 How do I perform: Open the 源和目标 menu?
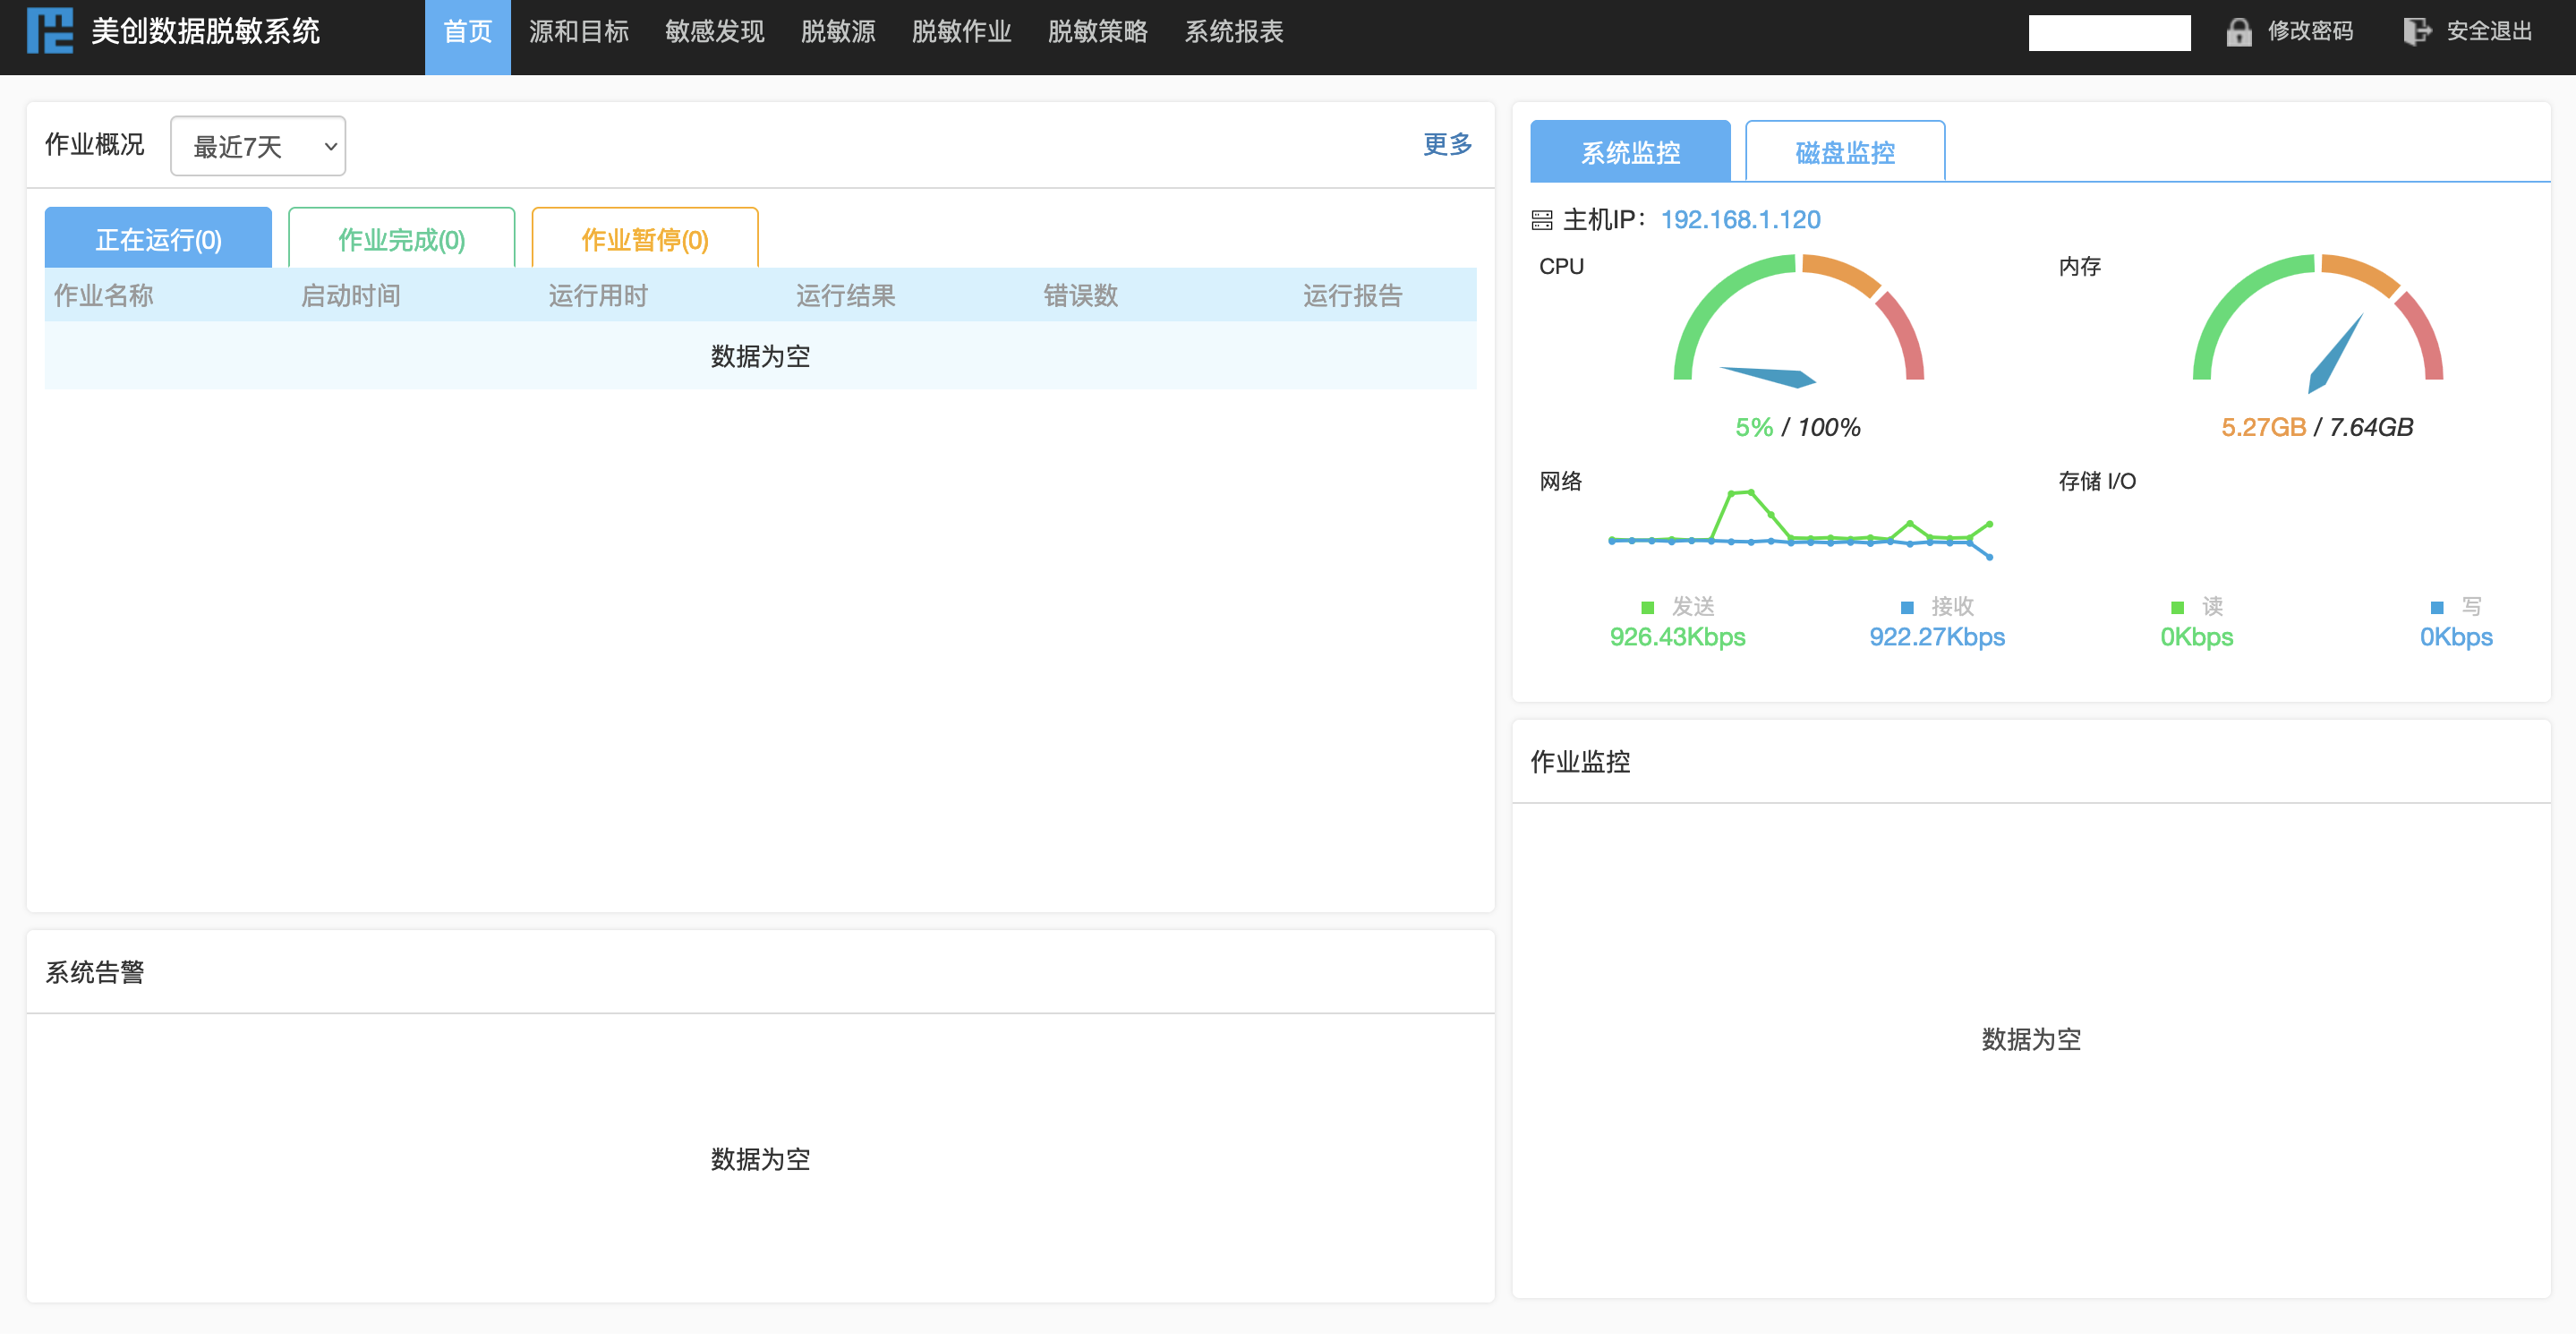click(x=582, y=31)
